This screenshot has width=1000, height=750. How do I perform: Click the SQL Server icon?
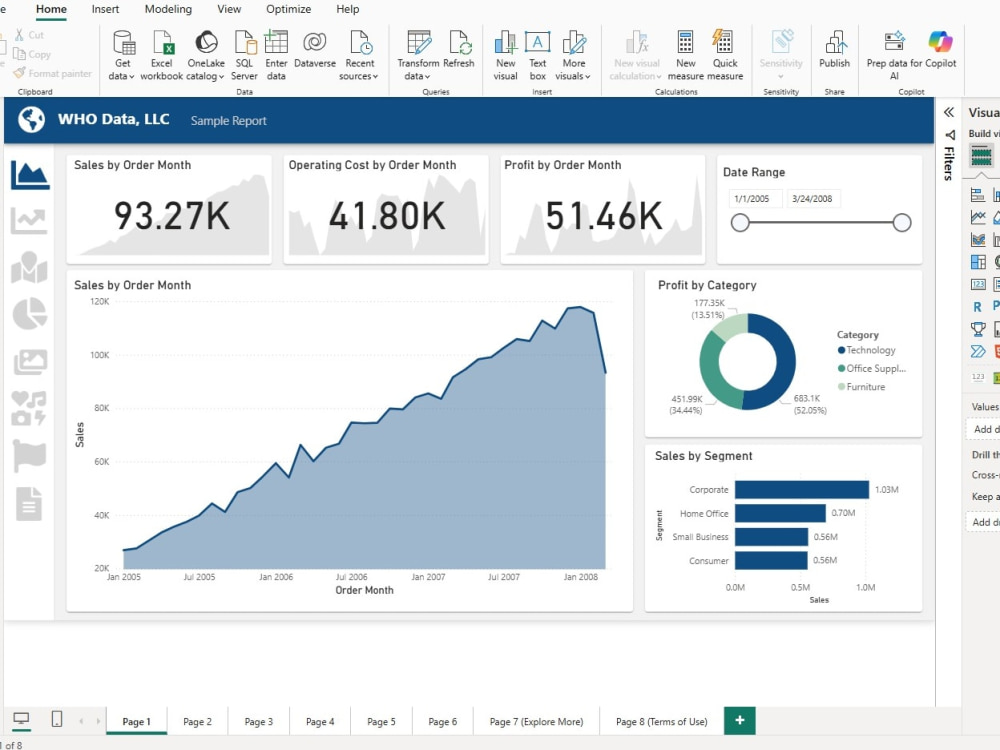pos(244,55)
